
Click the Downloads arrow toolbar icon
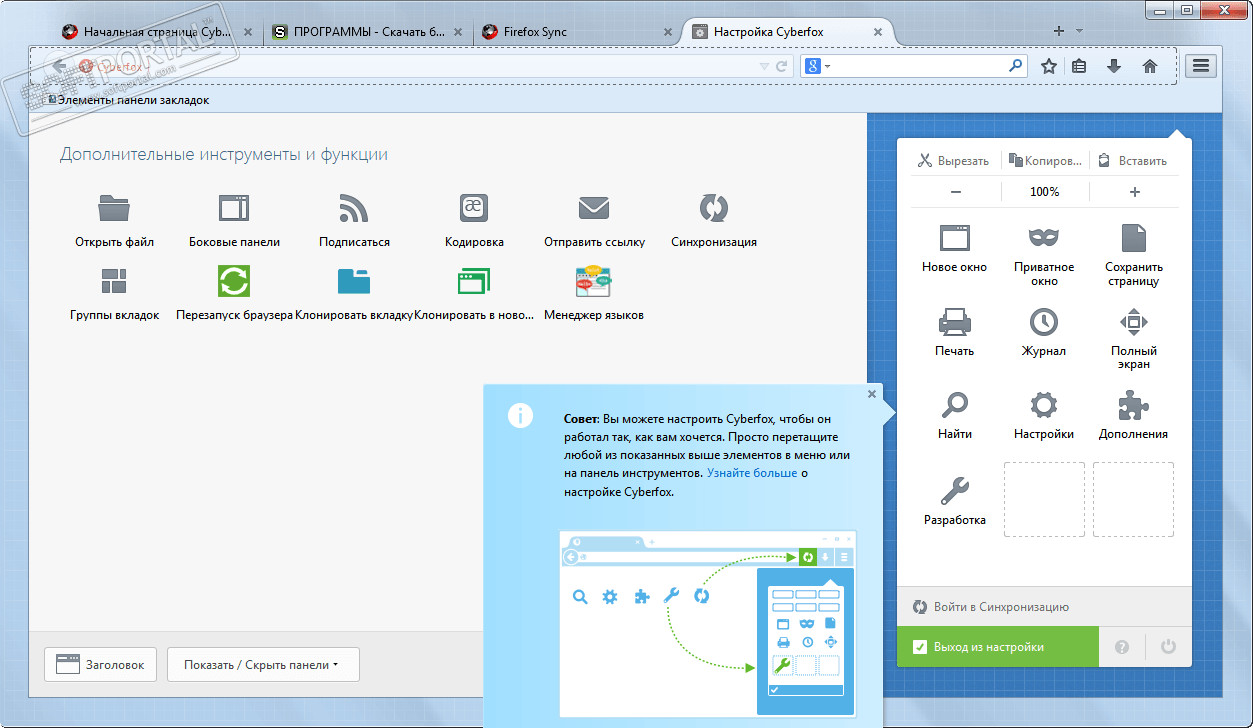click(1114, 66)
